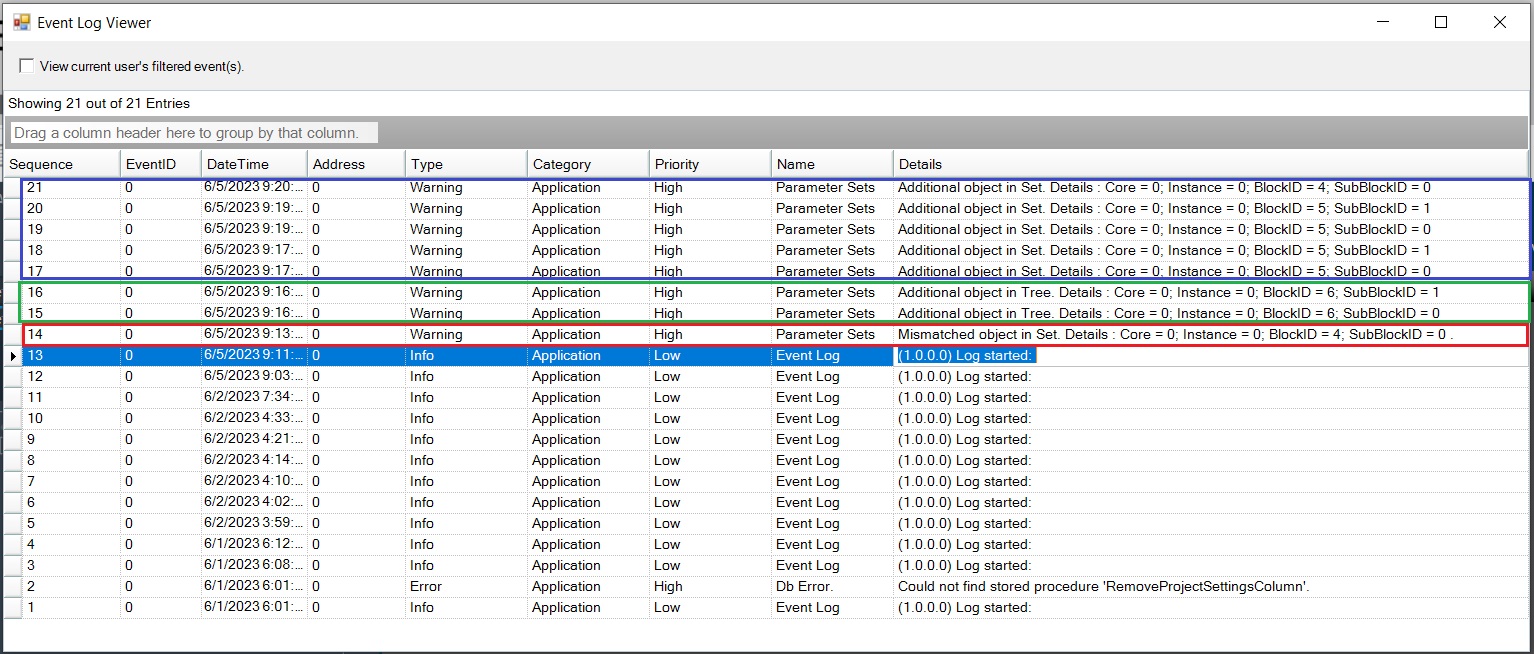Click the highlighted Log started cell in row 13

1210,355
